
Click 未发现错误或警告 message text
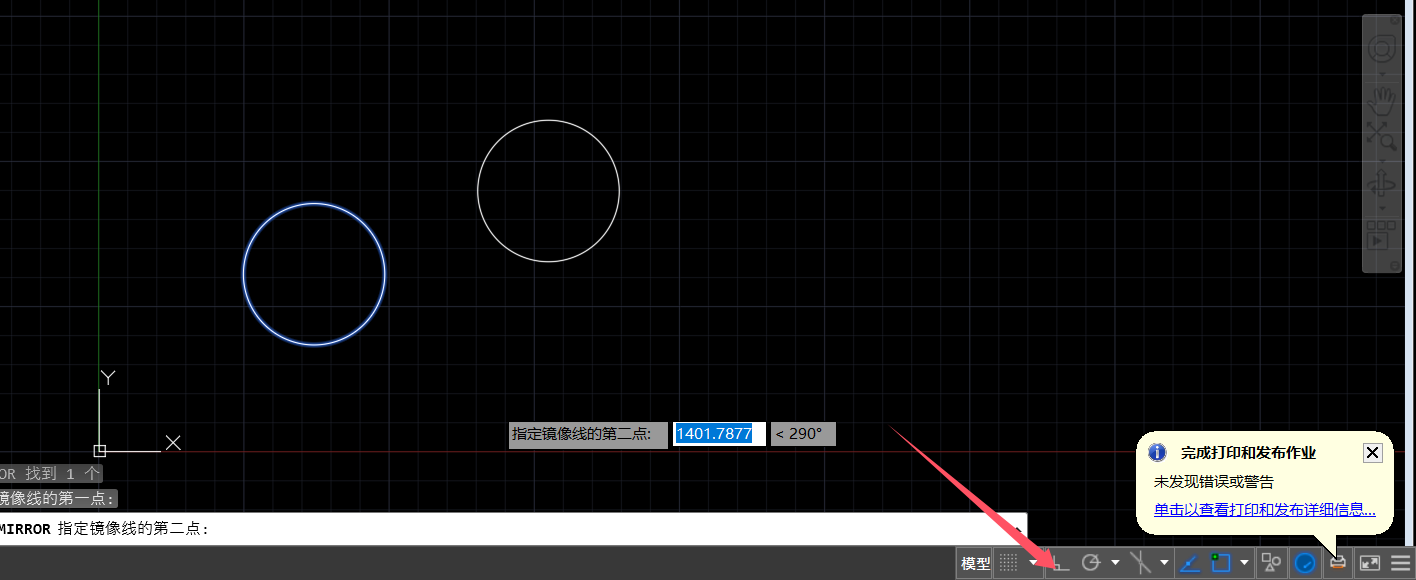coord(1214,482)
